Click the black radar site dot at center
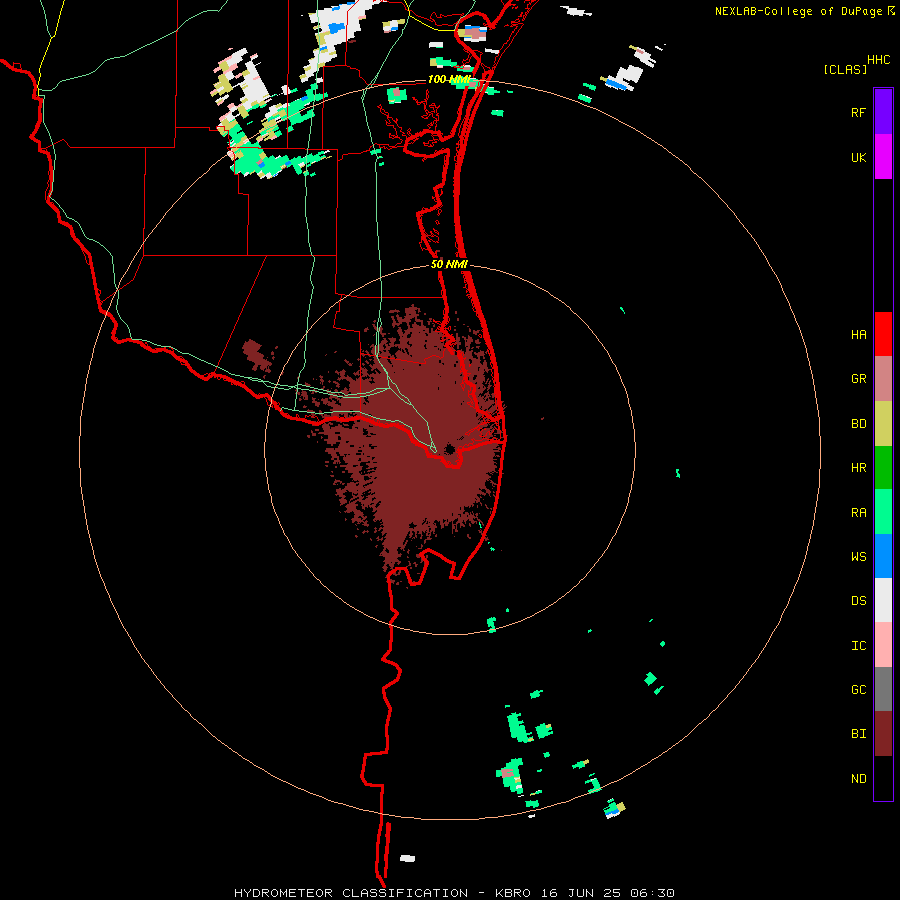Image resolution: width=900 pixels, height=900 pixels. 449,449
